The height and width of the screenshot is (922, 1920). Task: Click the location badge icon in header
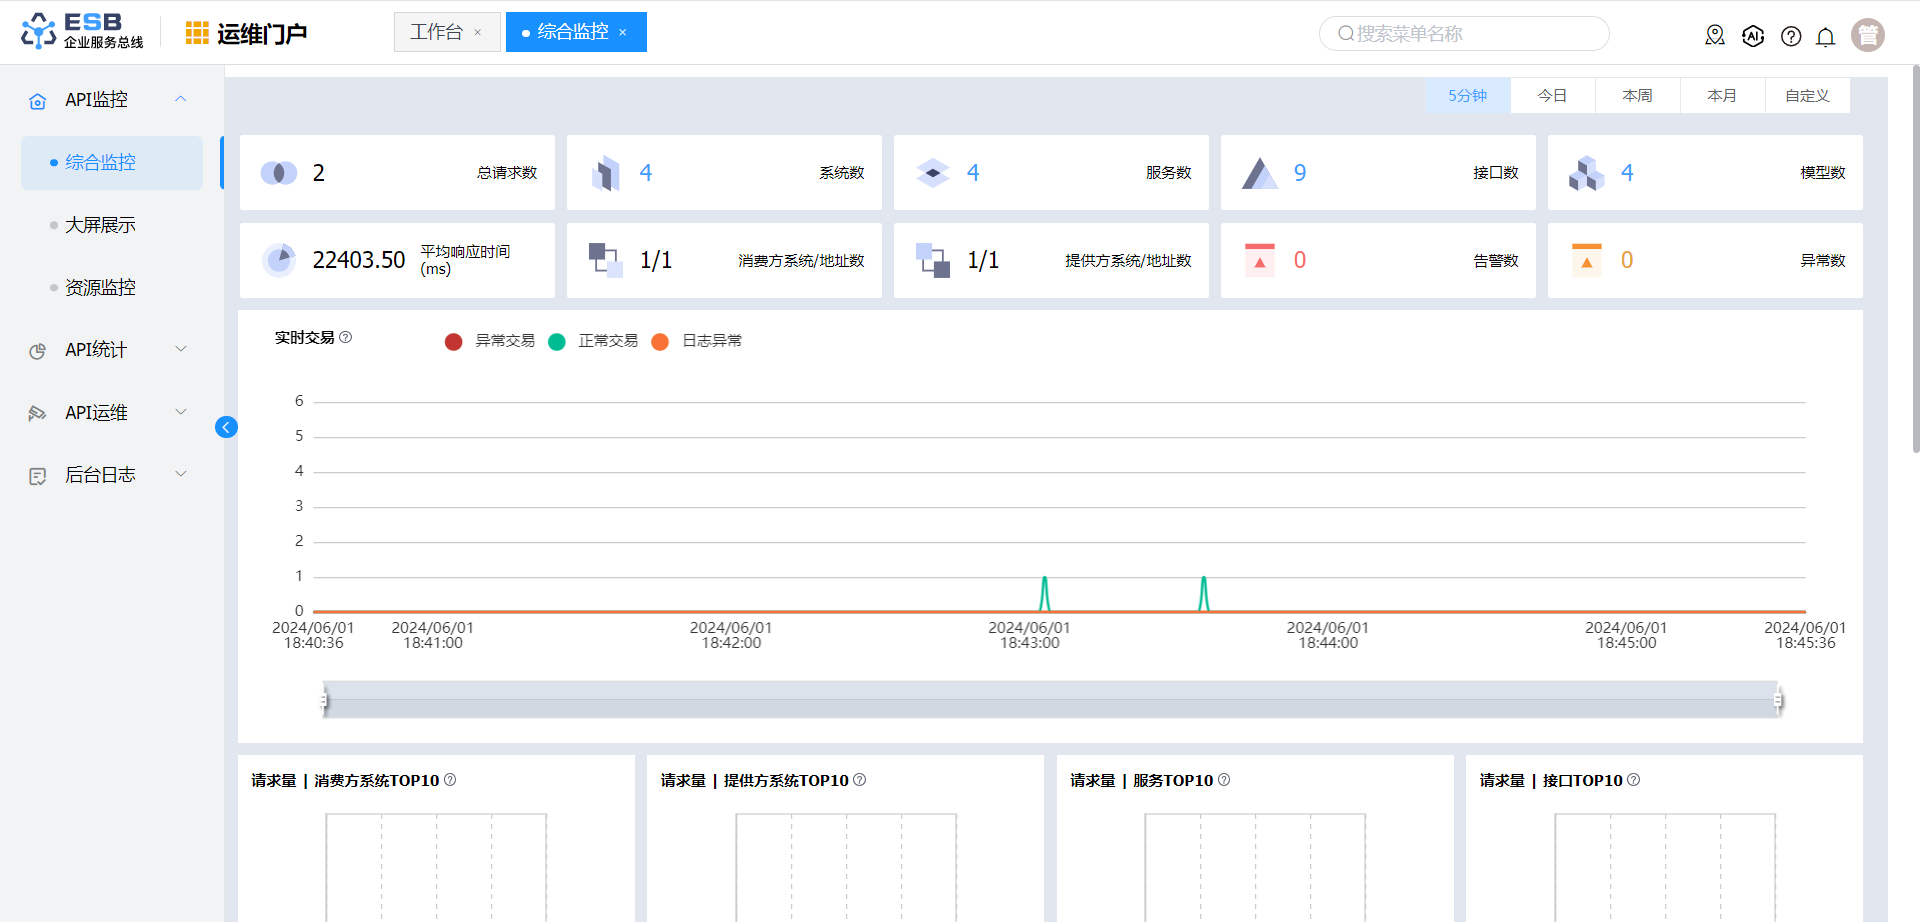(x=1715, y=36)
